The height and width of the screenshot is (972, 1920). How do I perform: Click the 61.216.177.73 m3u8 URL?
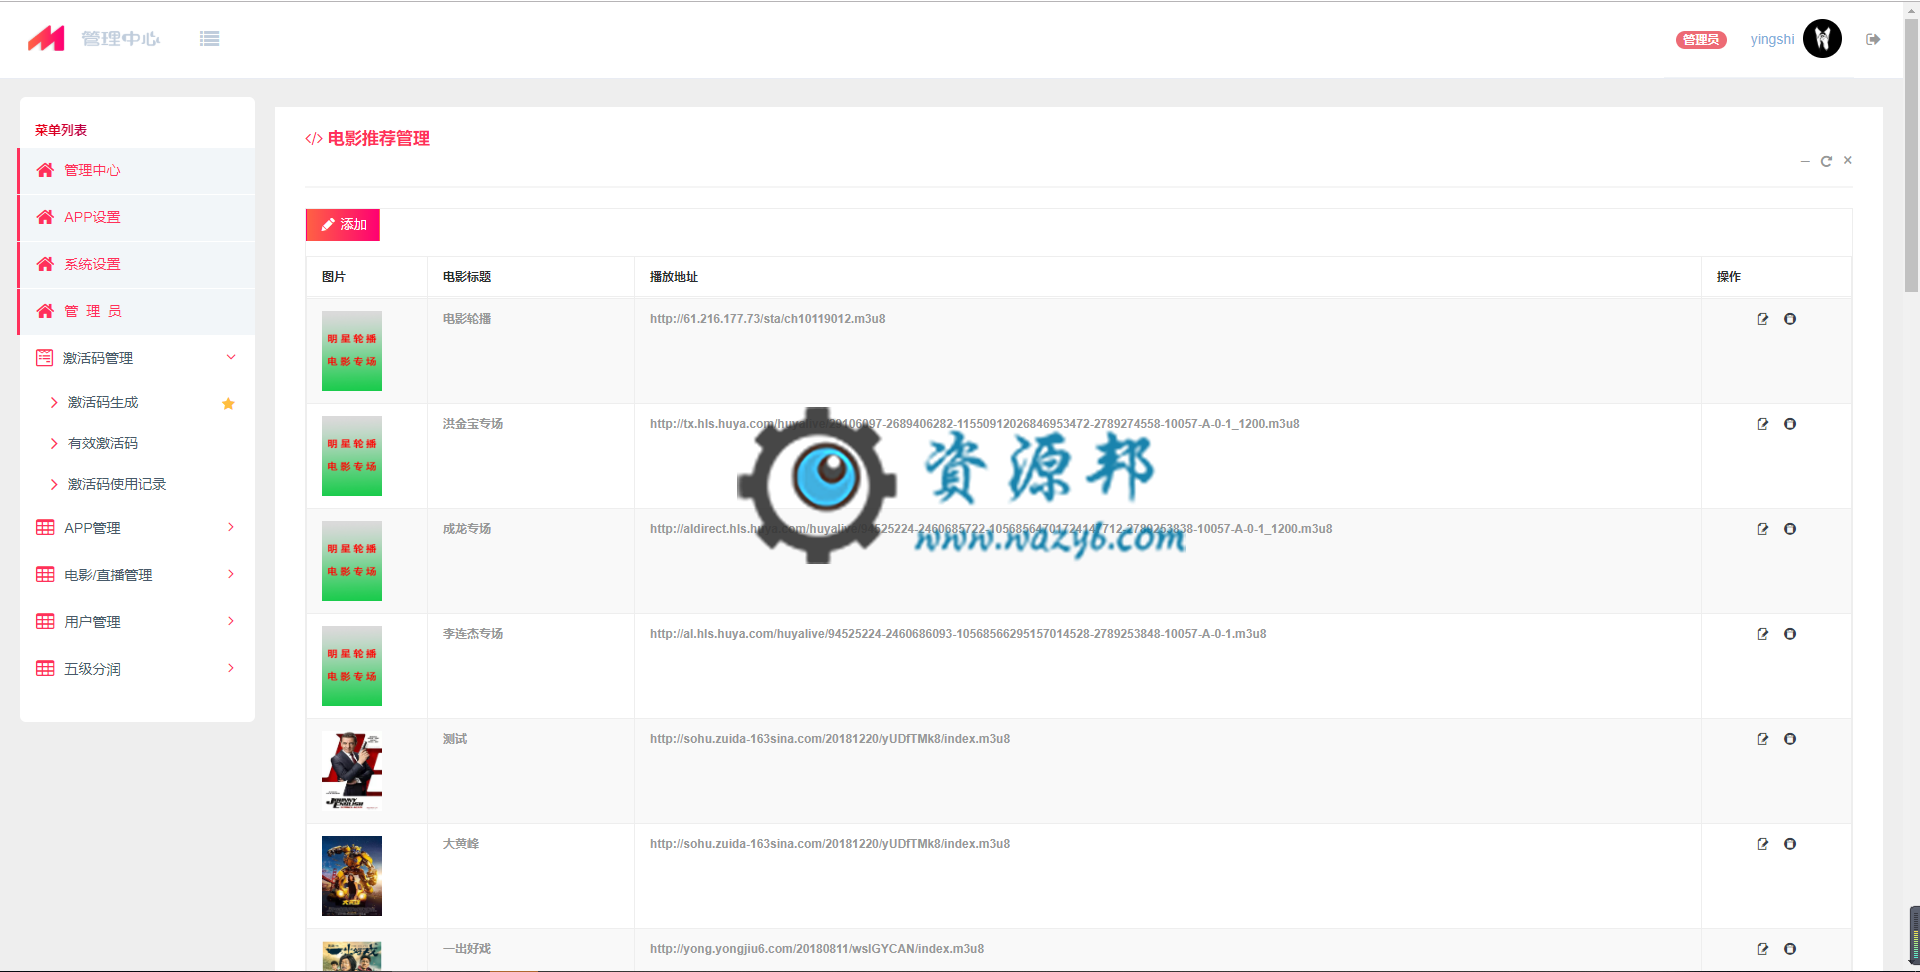[767, 319]
